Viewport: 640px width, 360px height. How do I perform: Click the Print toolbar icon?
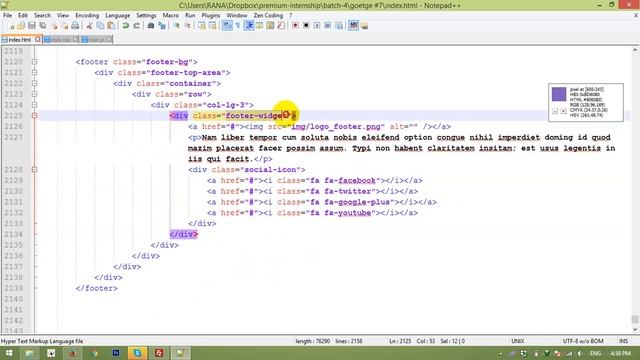(75, 26)
